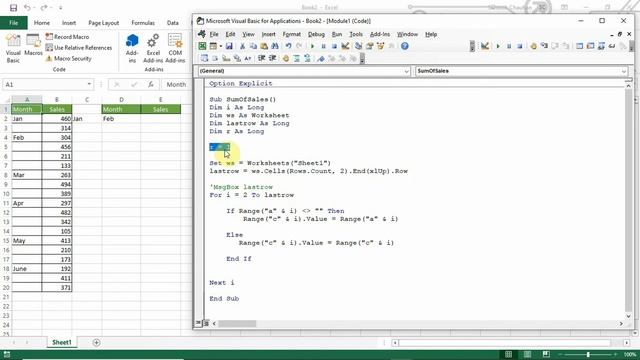Switch to Procedure View at code window bottom
640x360 pixels.
point(198,323)
